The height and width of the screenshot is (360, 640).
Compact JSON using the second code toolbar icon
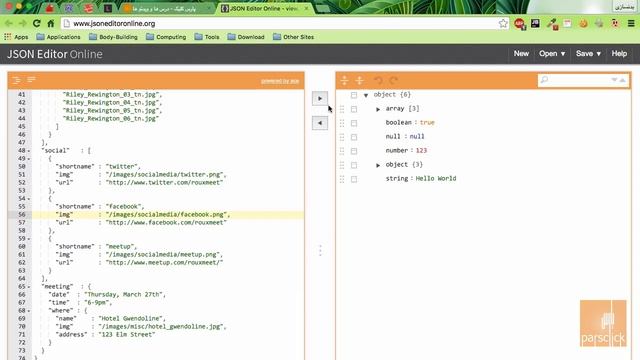point(31,80)
